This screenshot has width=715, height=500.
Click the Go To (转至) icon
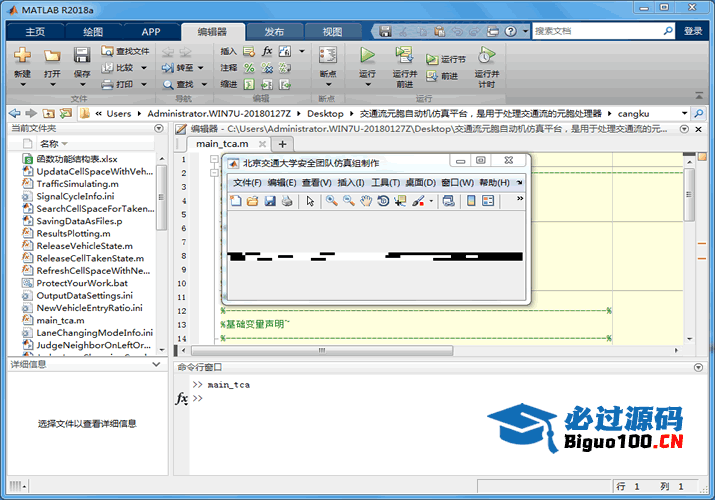click(167, 68)
